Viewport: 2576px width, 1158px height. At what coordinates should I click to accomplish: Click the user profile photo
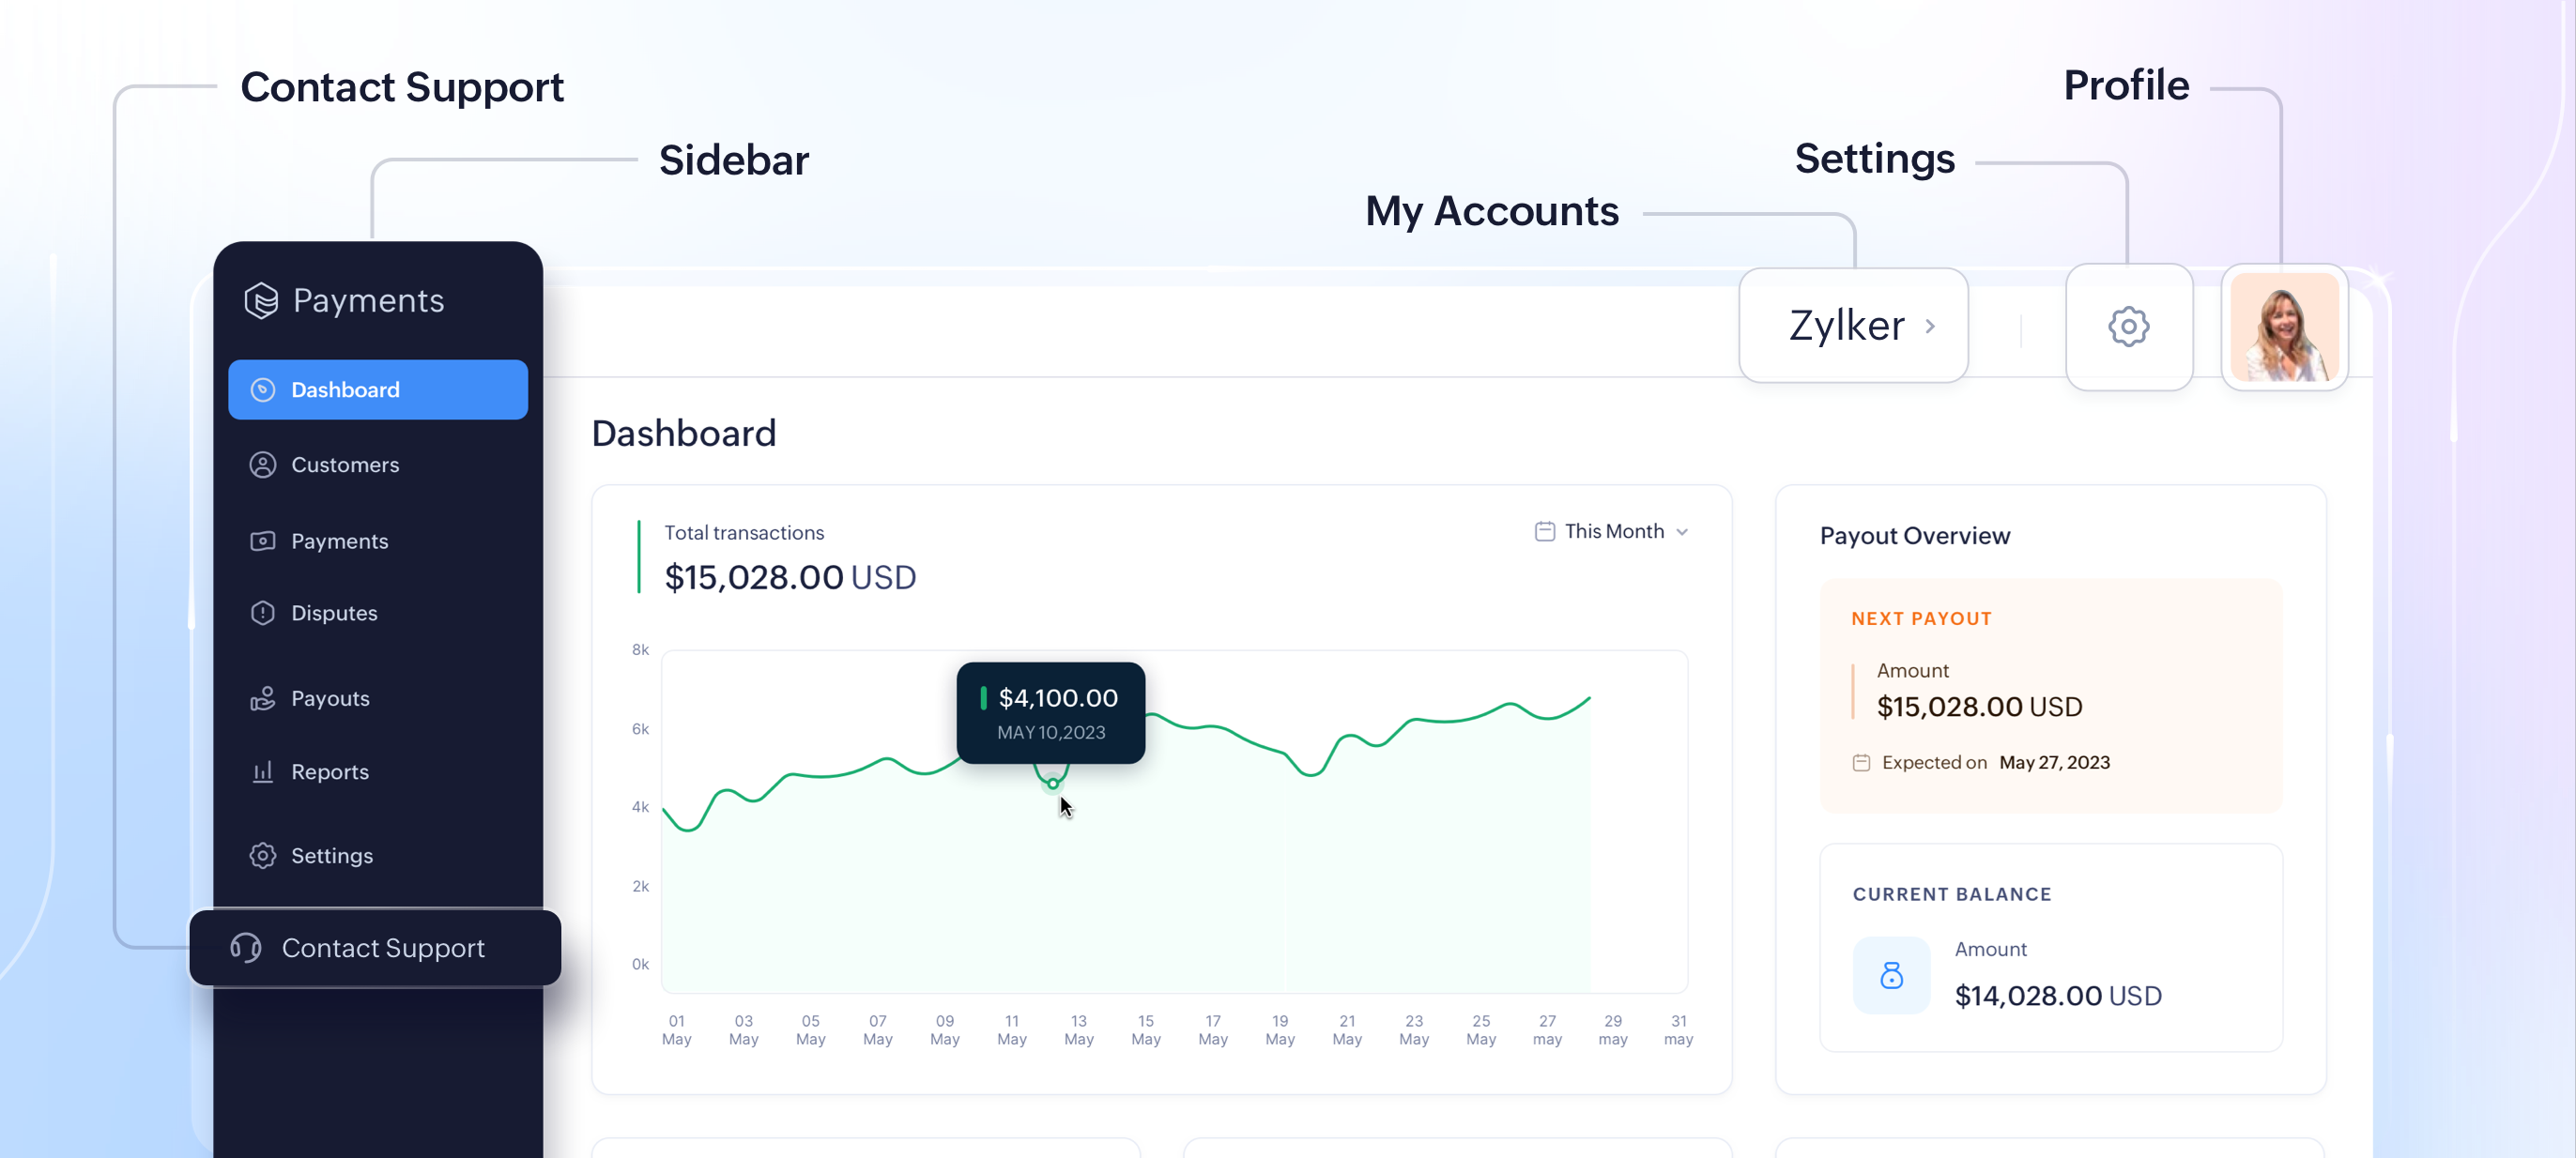2284,326
